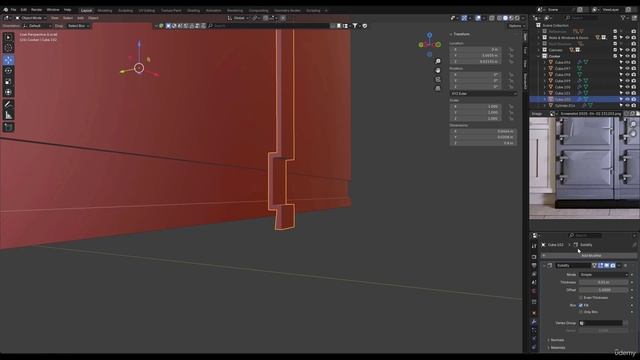Image resolution: width=640 pixels, height=360 pixels.
Task: Click the Location X value field
Action: [x=475, y=49]
